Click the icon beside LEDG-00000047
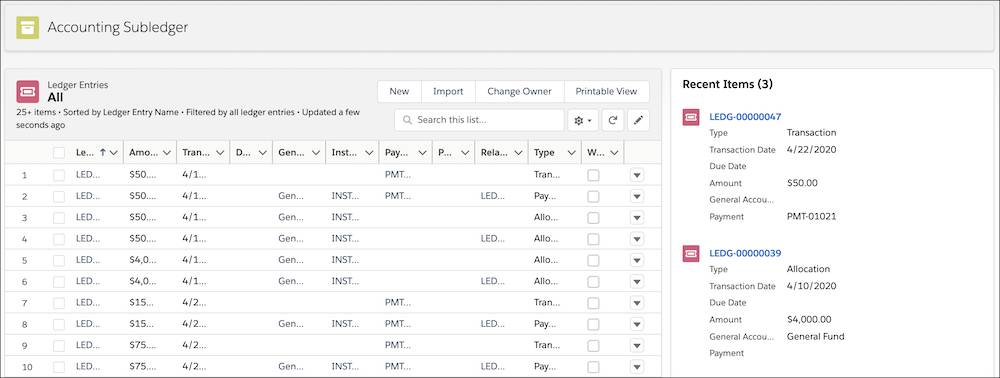The width and height of the screenshot is (1000, 378). click(x=691, y=117)
